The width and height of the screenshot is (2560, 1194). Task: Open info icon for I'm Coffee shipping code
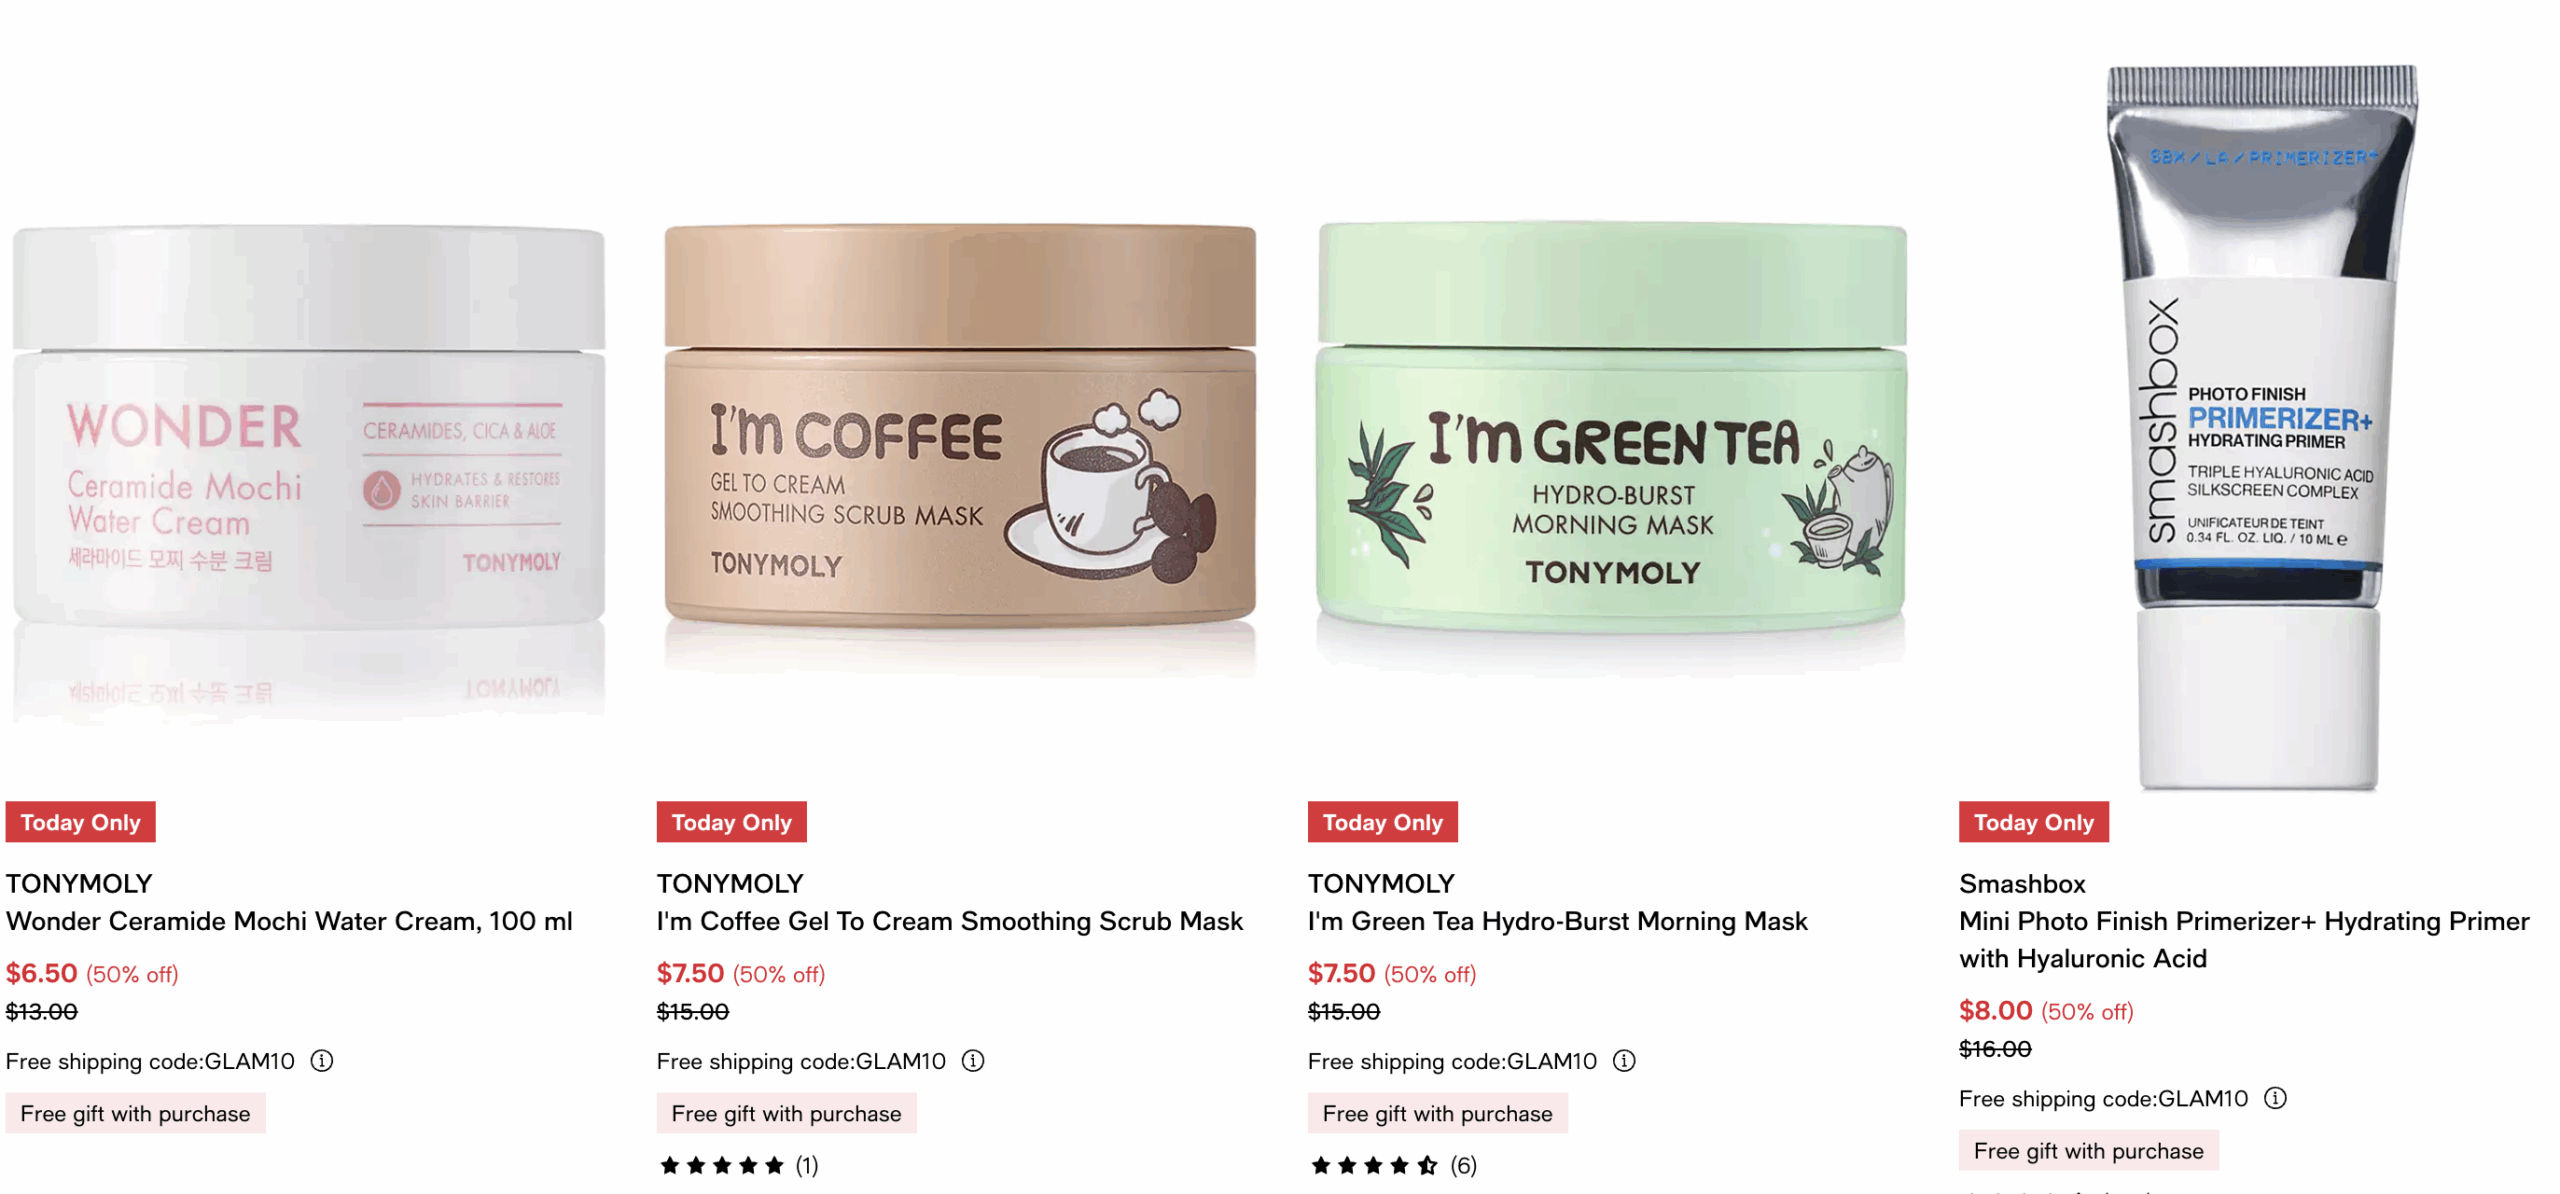pos(972,1060)
